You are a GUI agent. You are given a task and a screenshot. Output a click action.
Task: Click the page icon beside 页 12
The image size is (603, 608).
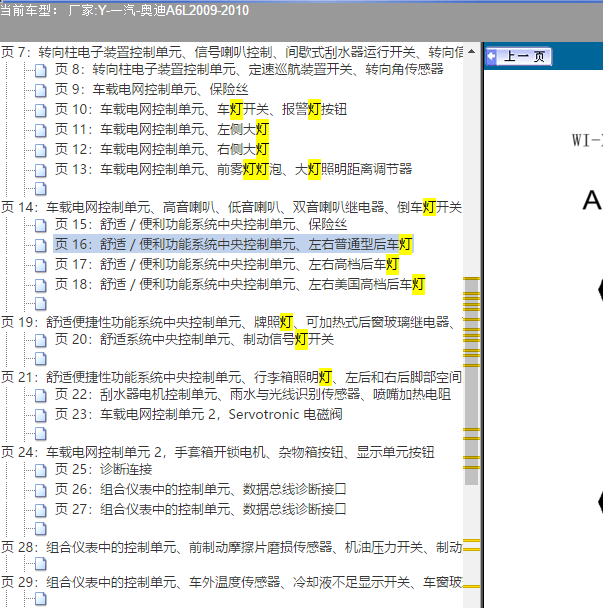point(40,150)
